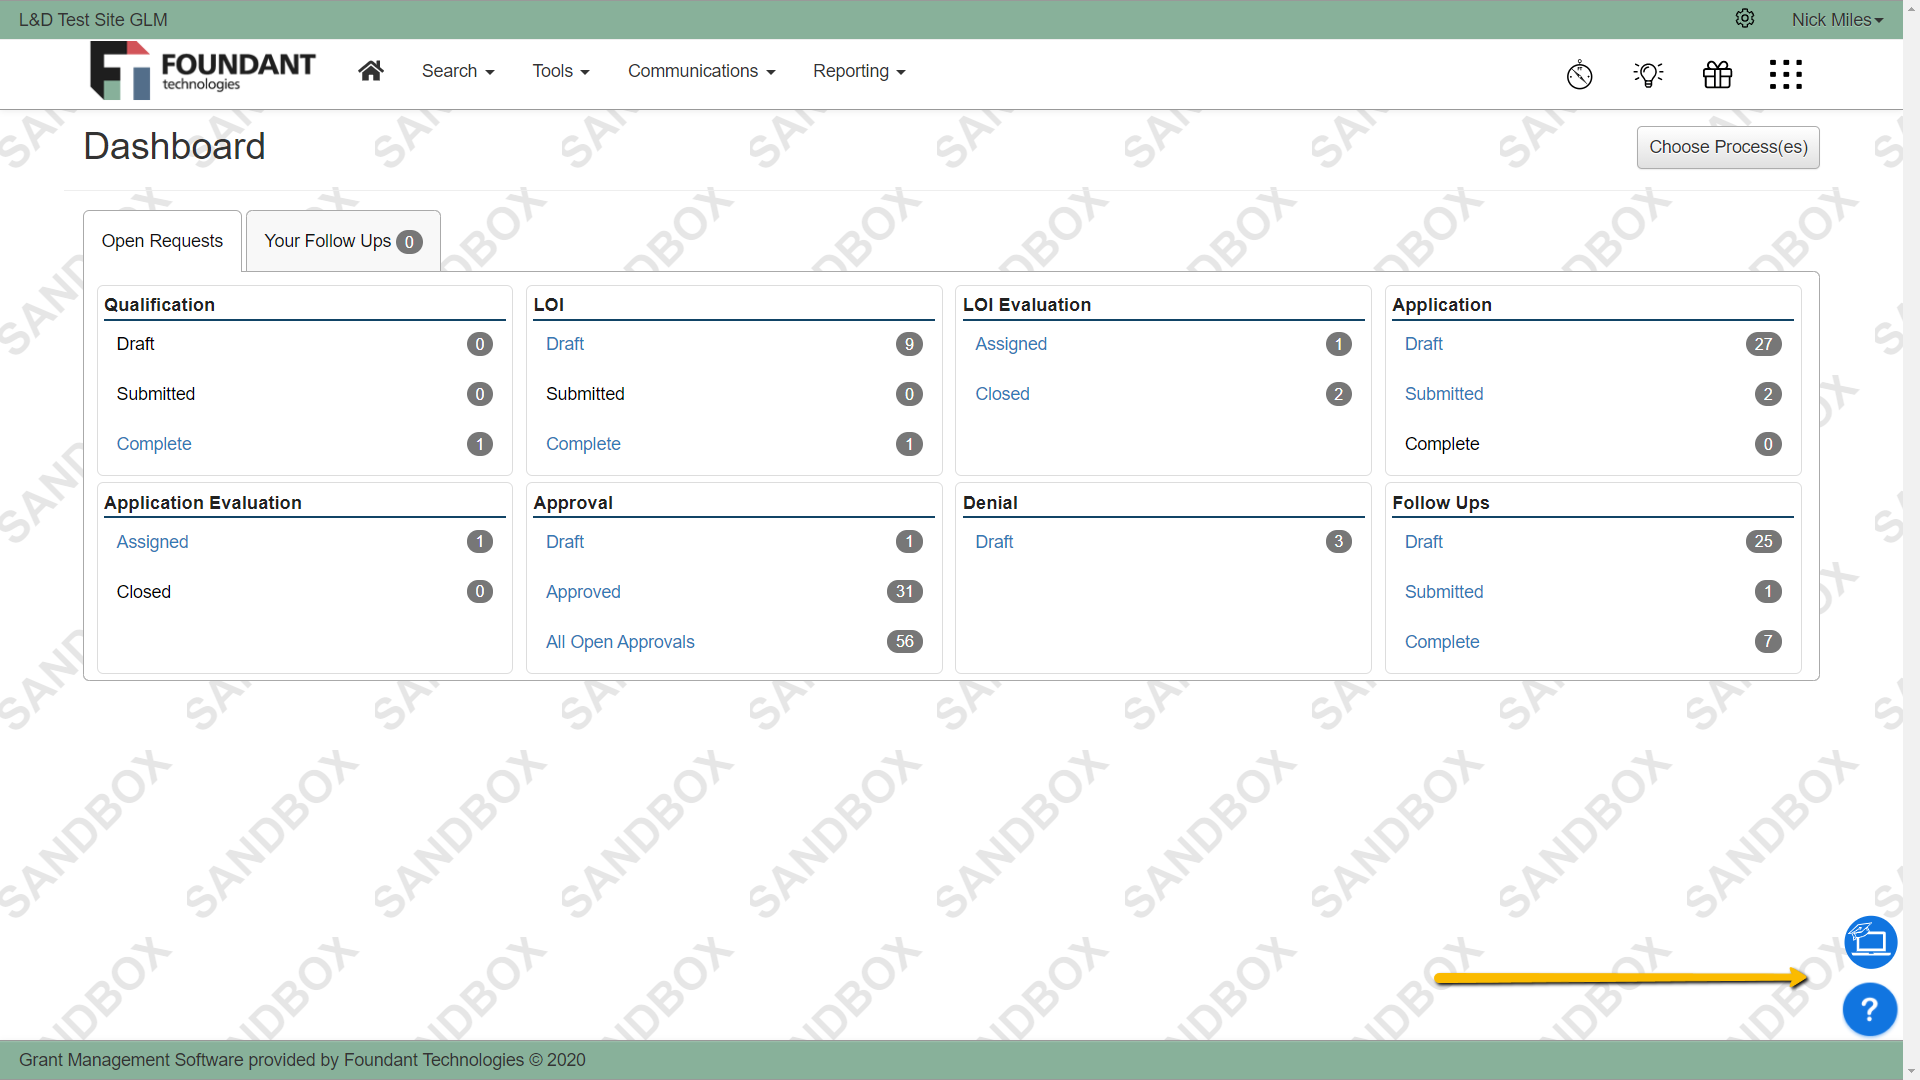Click the settings gear icon
The image size is (1920, 1080).
pos(1745,19)
